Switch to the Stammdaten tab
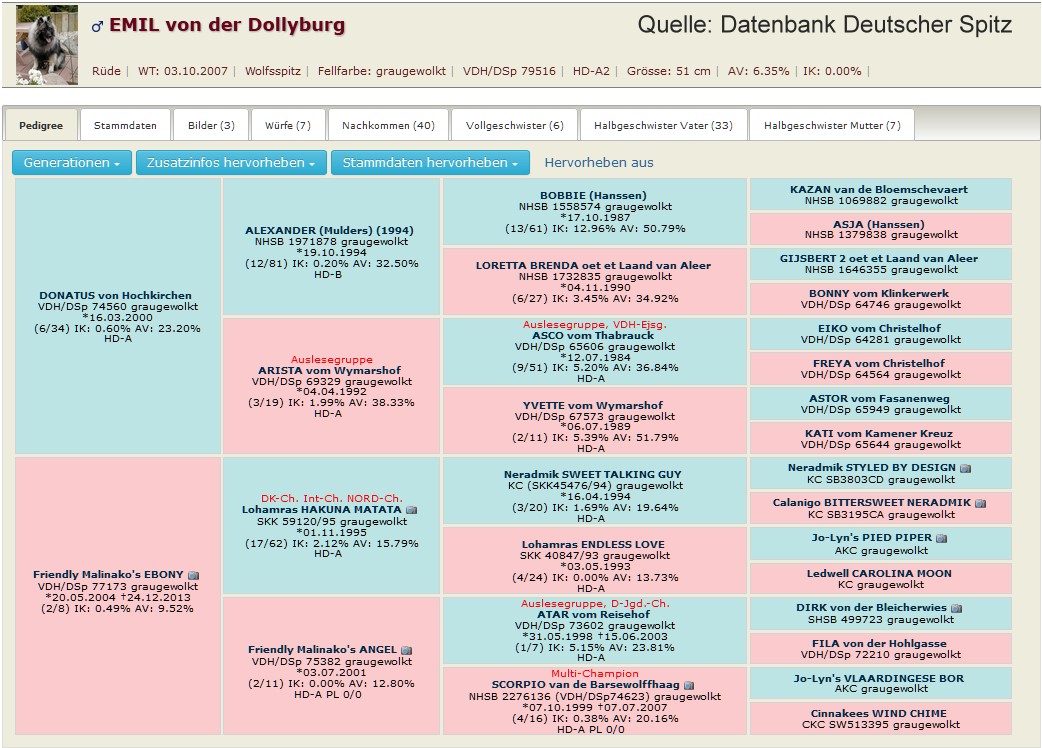1042x748 pixels. (x=125, y=126)
